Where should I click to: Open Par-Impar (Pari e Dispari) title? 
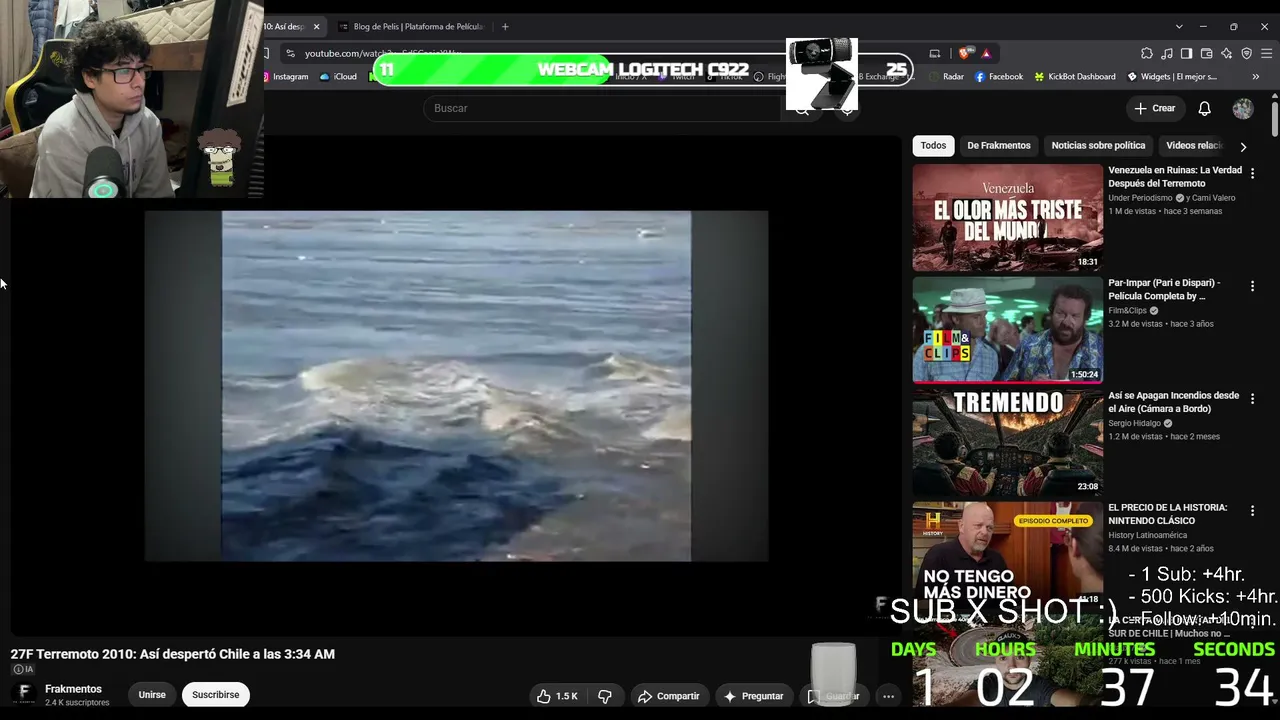click(x=1164, y=290)
